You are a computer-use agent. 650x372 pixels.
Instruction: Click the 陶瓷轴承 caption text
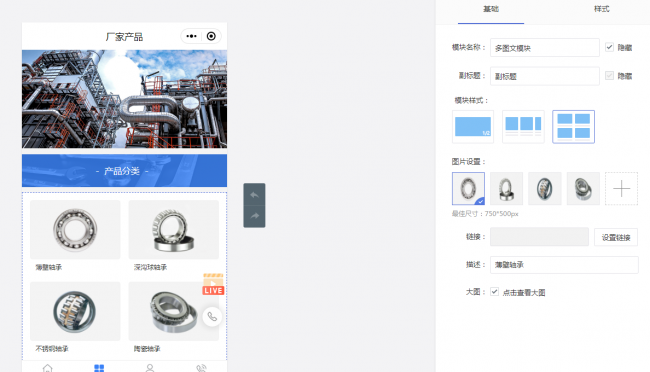147,349
